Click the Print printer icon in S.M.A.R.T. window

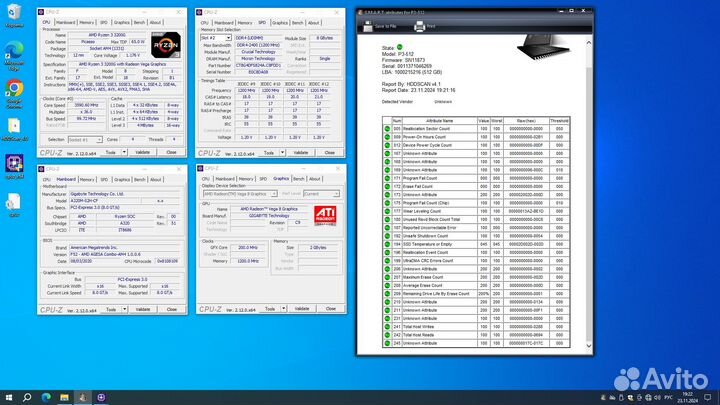(419, 27)
